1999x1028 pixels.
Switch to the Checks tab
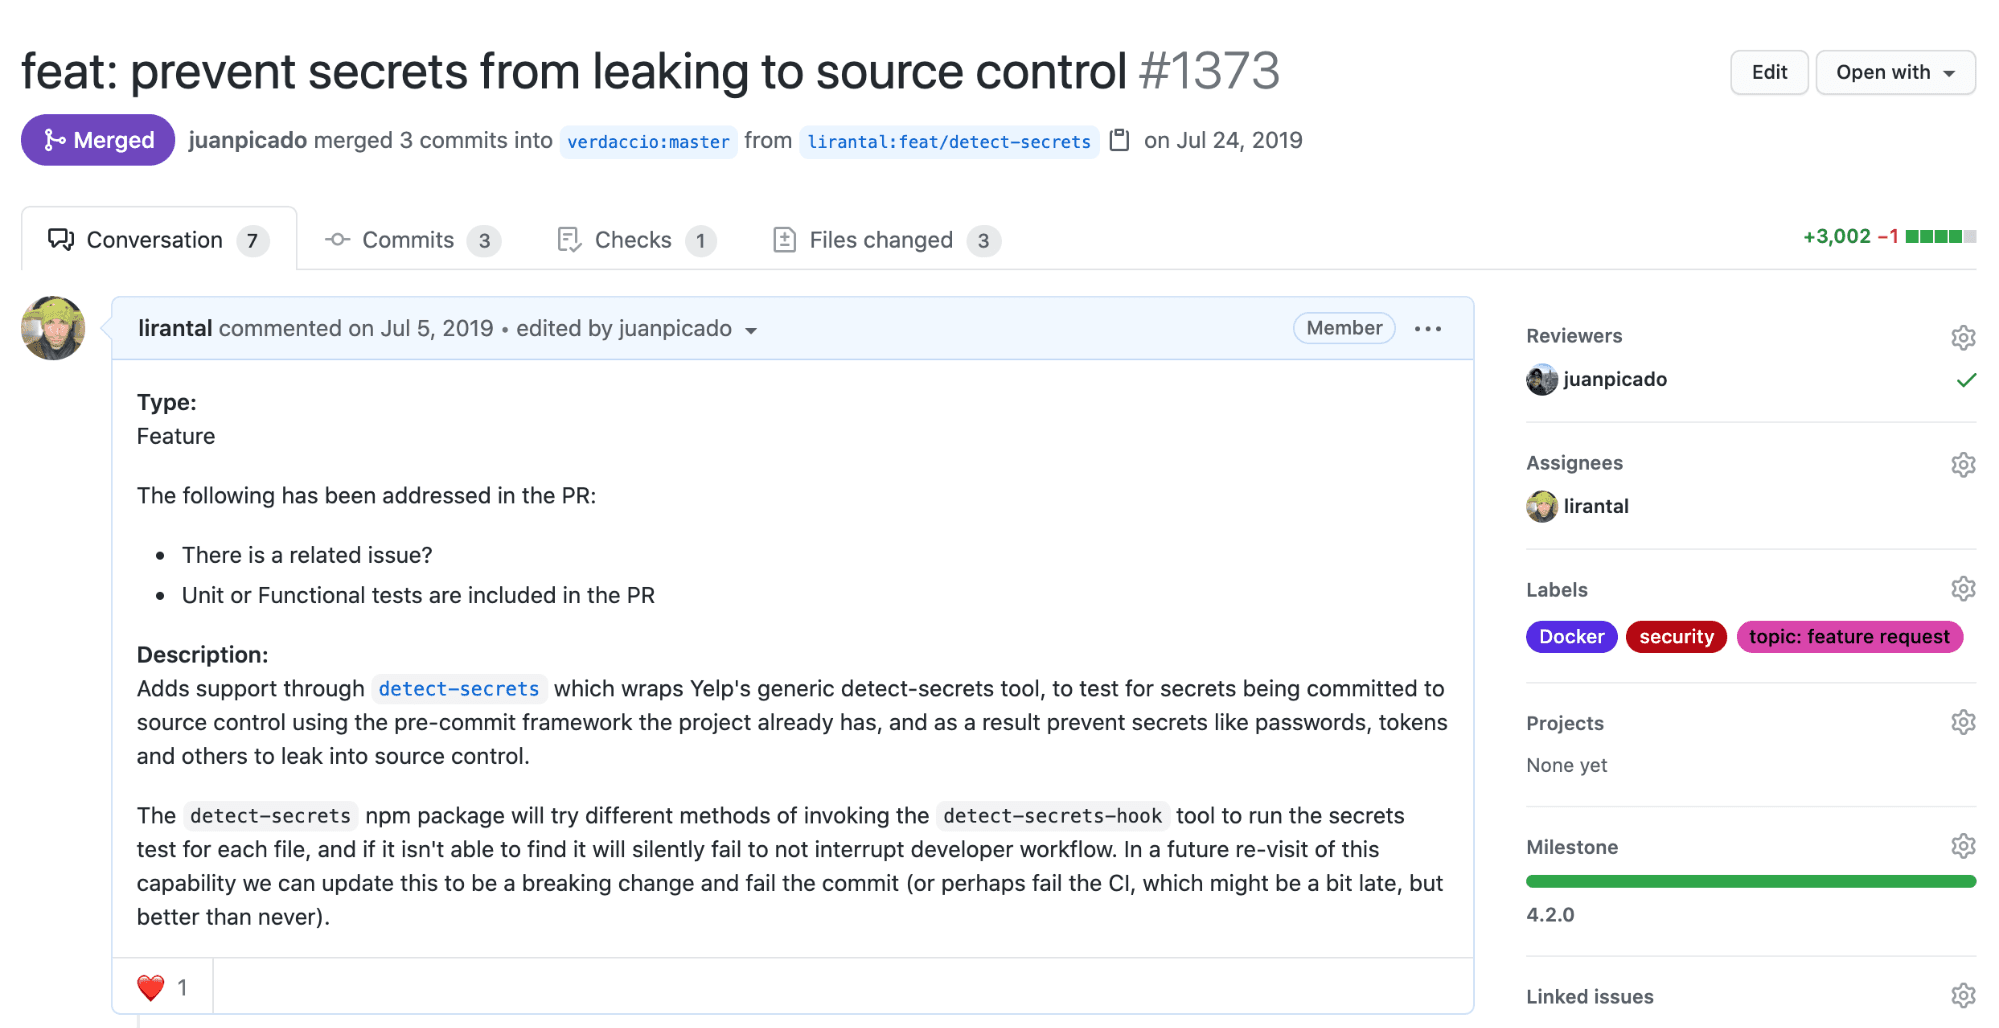tap(636, 240)
